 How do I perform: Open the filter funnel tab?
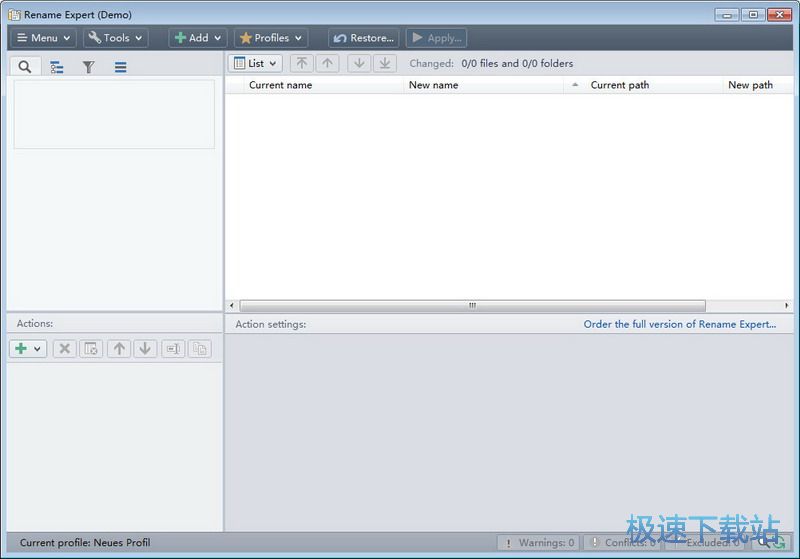tap(88, 67)
